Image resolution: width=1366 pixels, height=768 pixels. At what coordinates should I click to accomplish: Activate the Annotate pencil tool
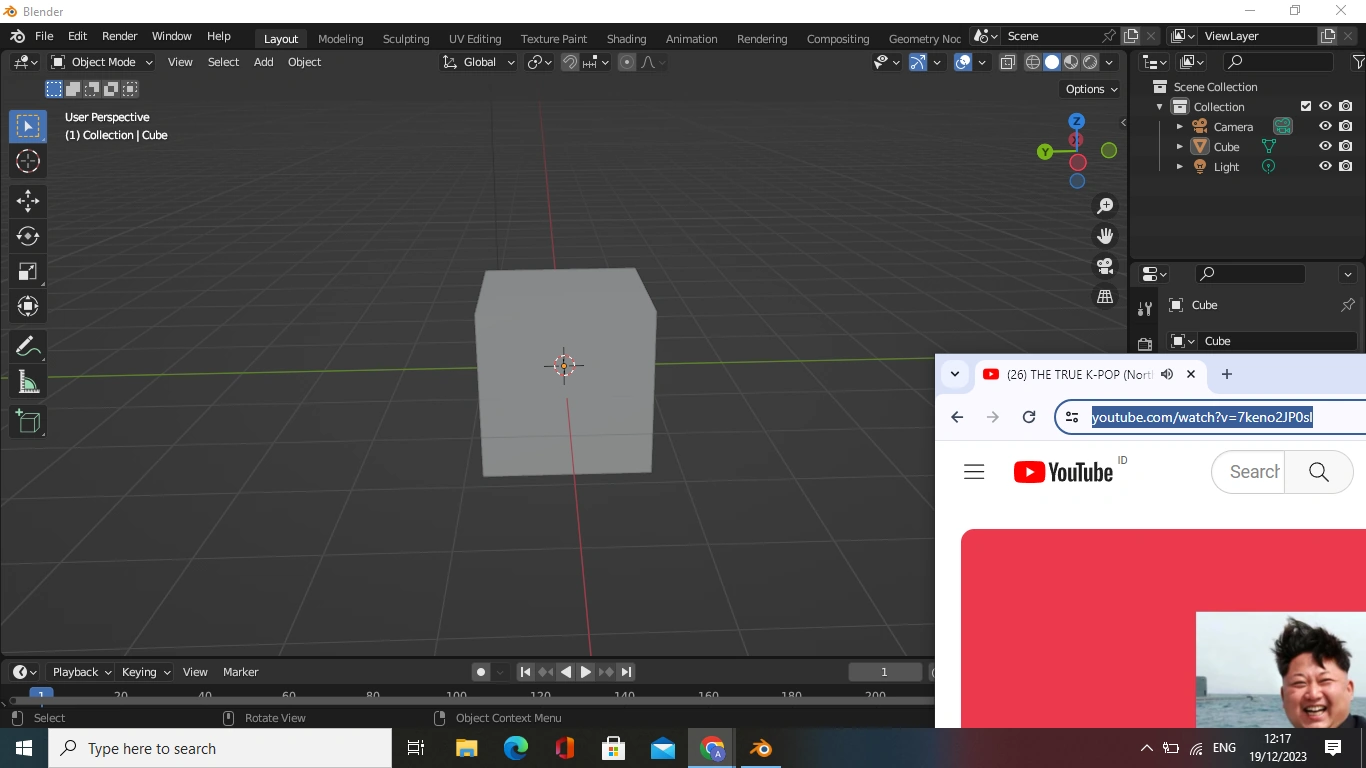[x=28, y=347]
